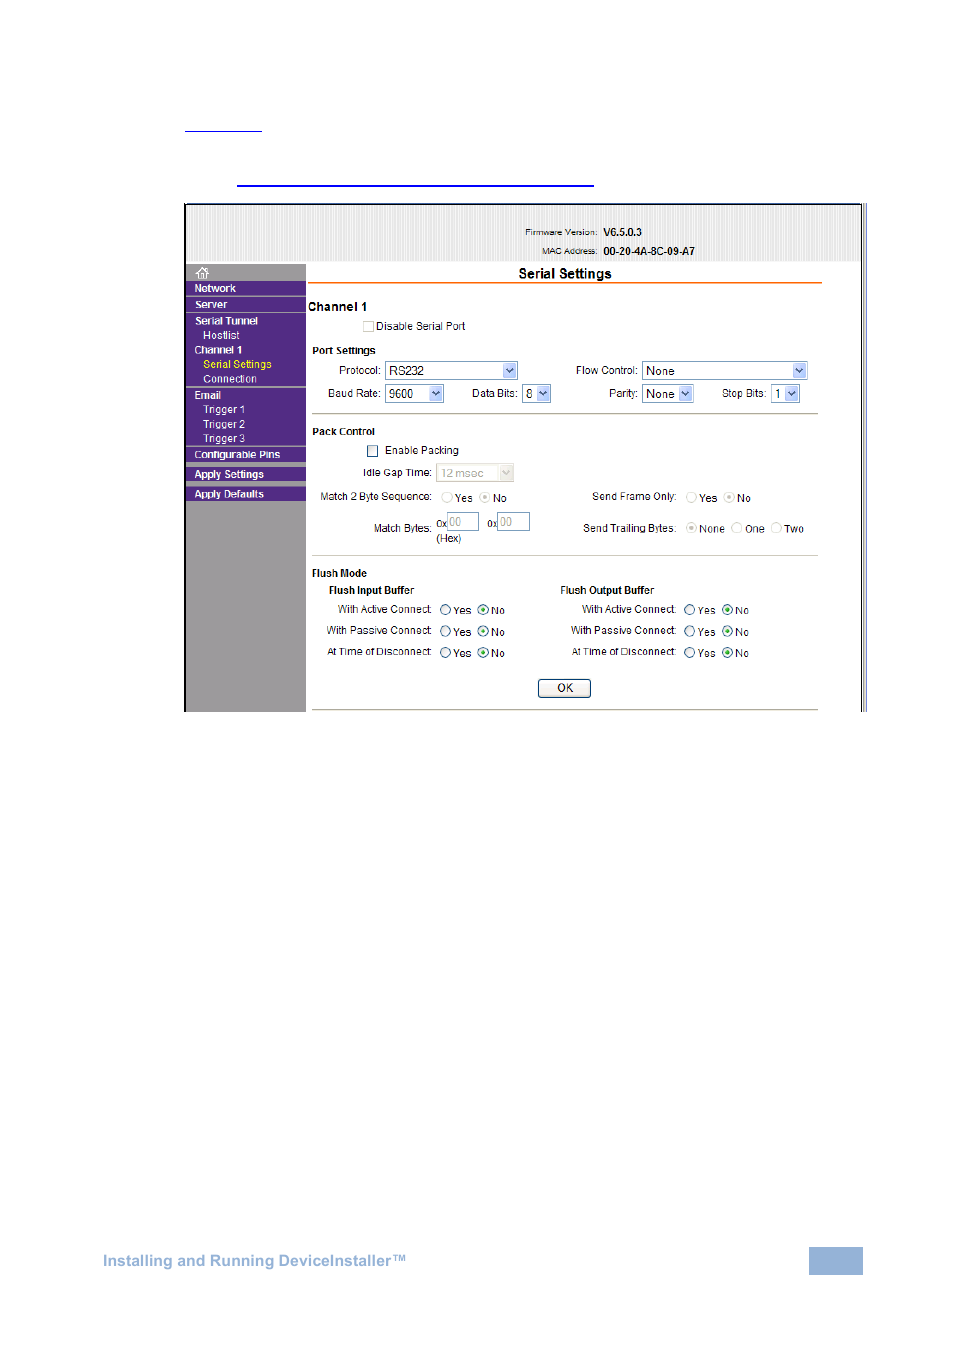Choose One for Send Trailing Bytes
Viewport: 954px width, 1354px height.
pos(737,528)
